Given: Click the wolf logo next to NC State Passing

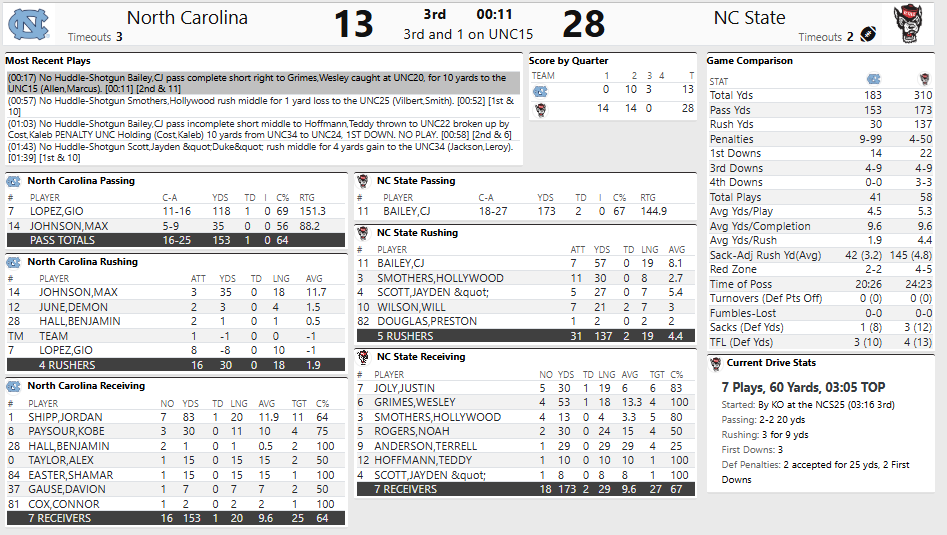Looking at the screenshot, I should pos(363,181).
